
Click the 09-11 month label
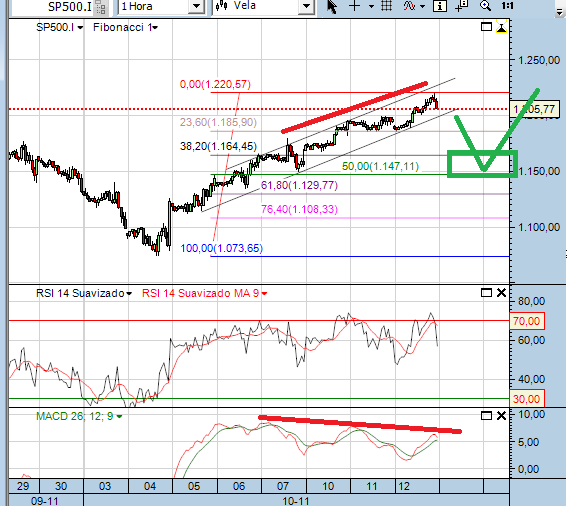click(x=44, y=501)
